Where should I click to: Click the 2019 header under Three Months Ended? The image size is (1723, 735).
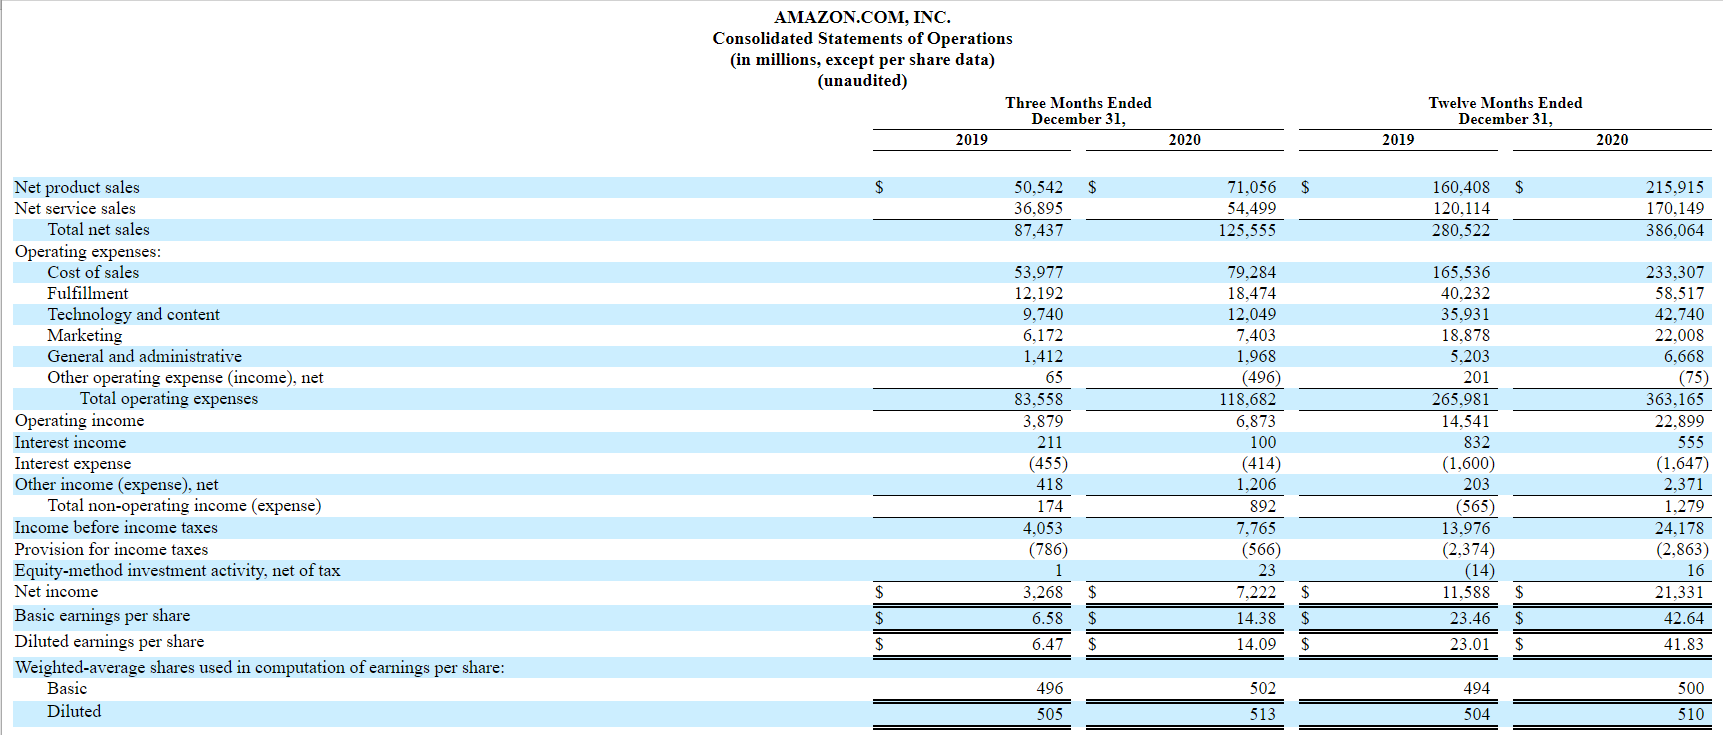point(971,140)
